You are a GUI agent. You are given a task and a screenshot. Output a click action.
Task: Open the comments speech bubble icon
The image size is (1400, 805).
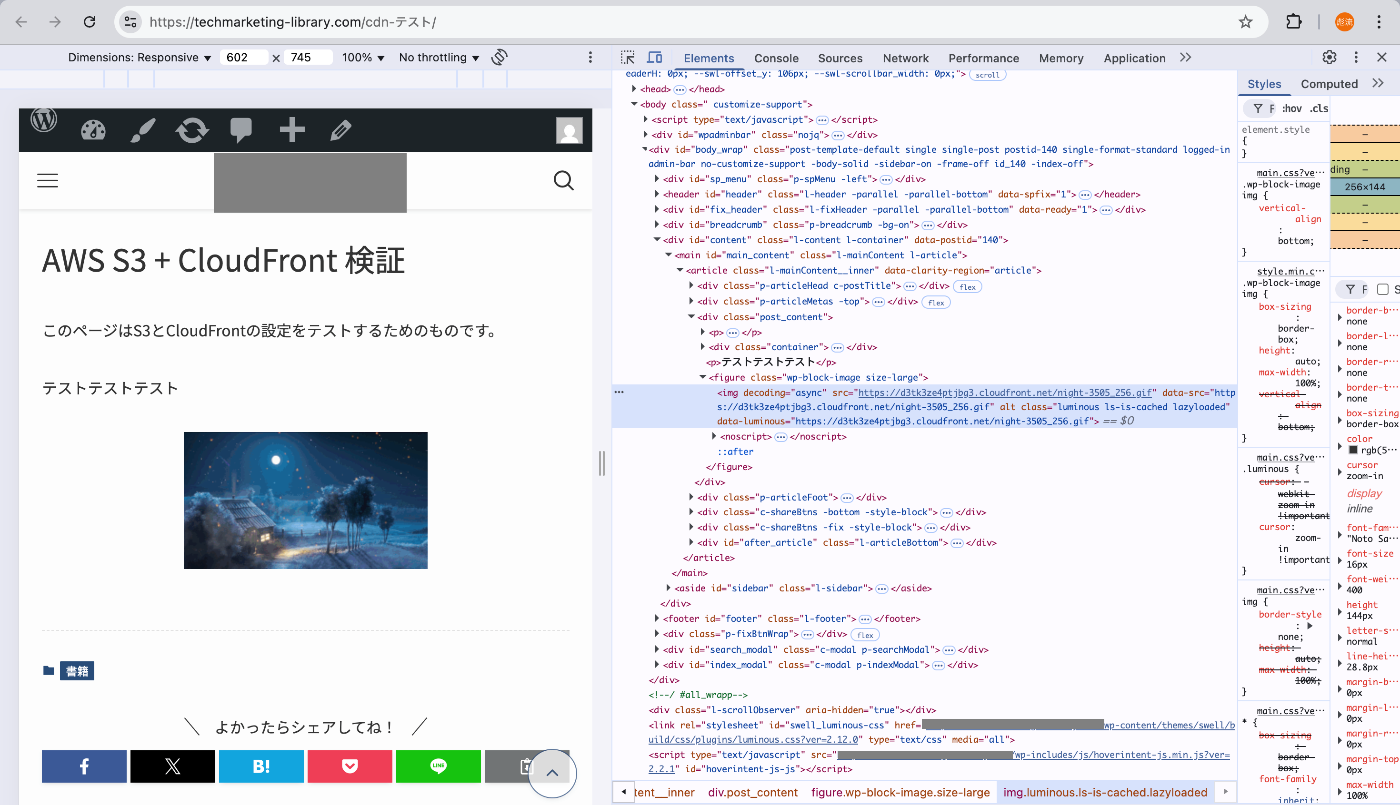[x=241, y=130]
